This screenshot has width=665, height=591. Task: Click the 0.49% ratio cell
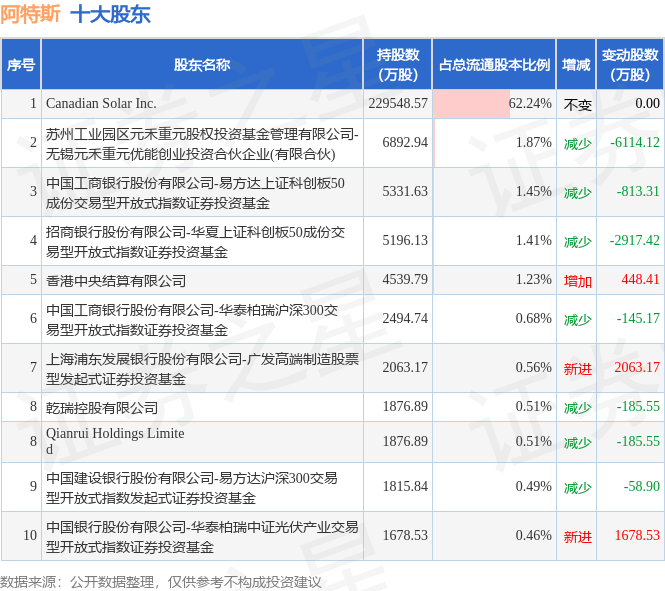[x=494, y=486]
